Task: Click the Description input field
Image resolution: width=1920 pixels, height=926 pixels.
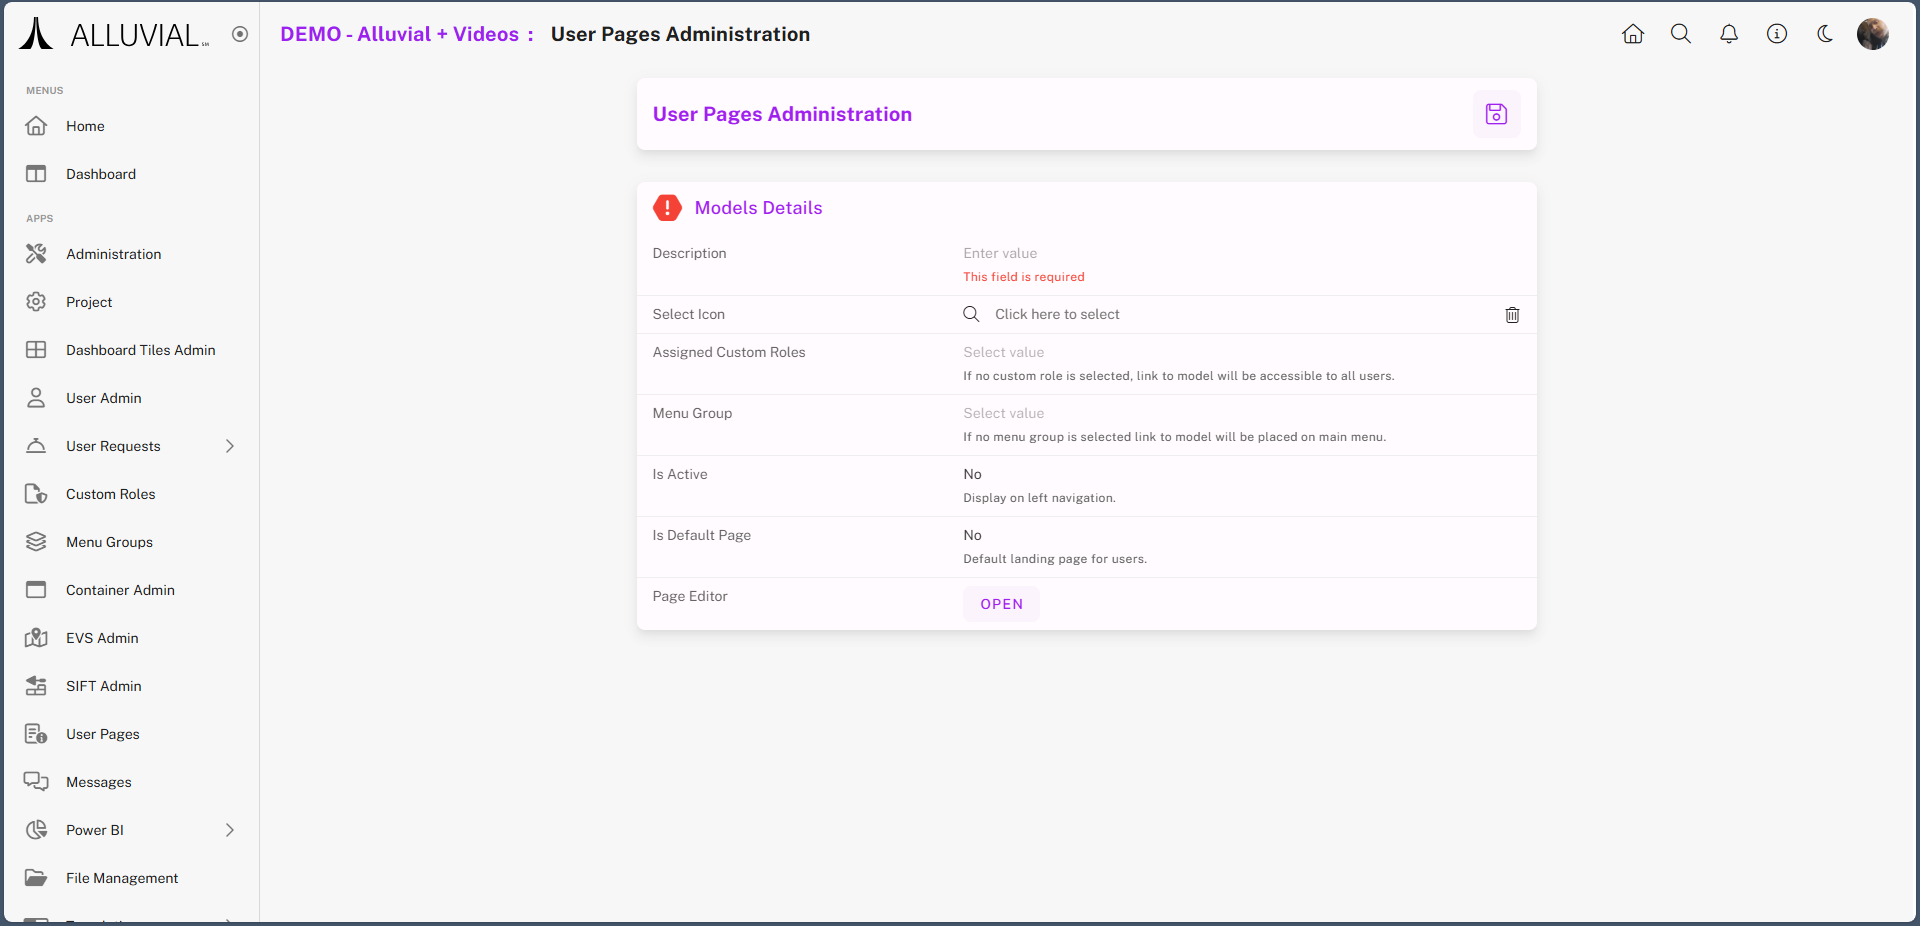Action: pos(1000,253)
